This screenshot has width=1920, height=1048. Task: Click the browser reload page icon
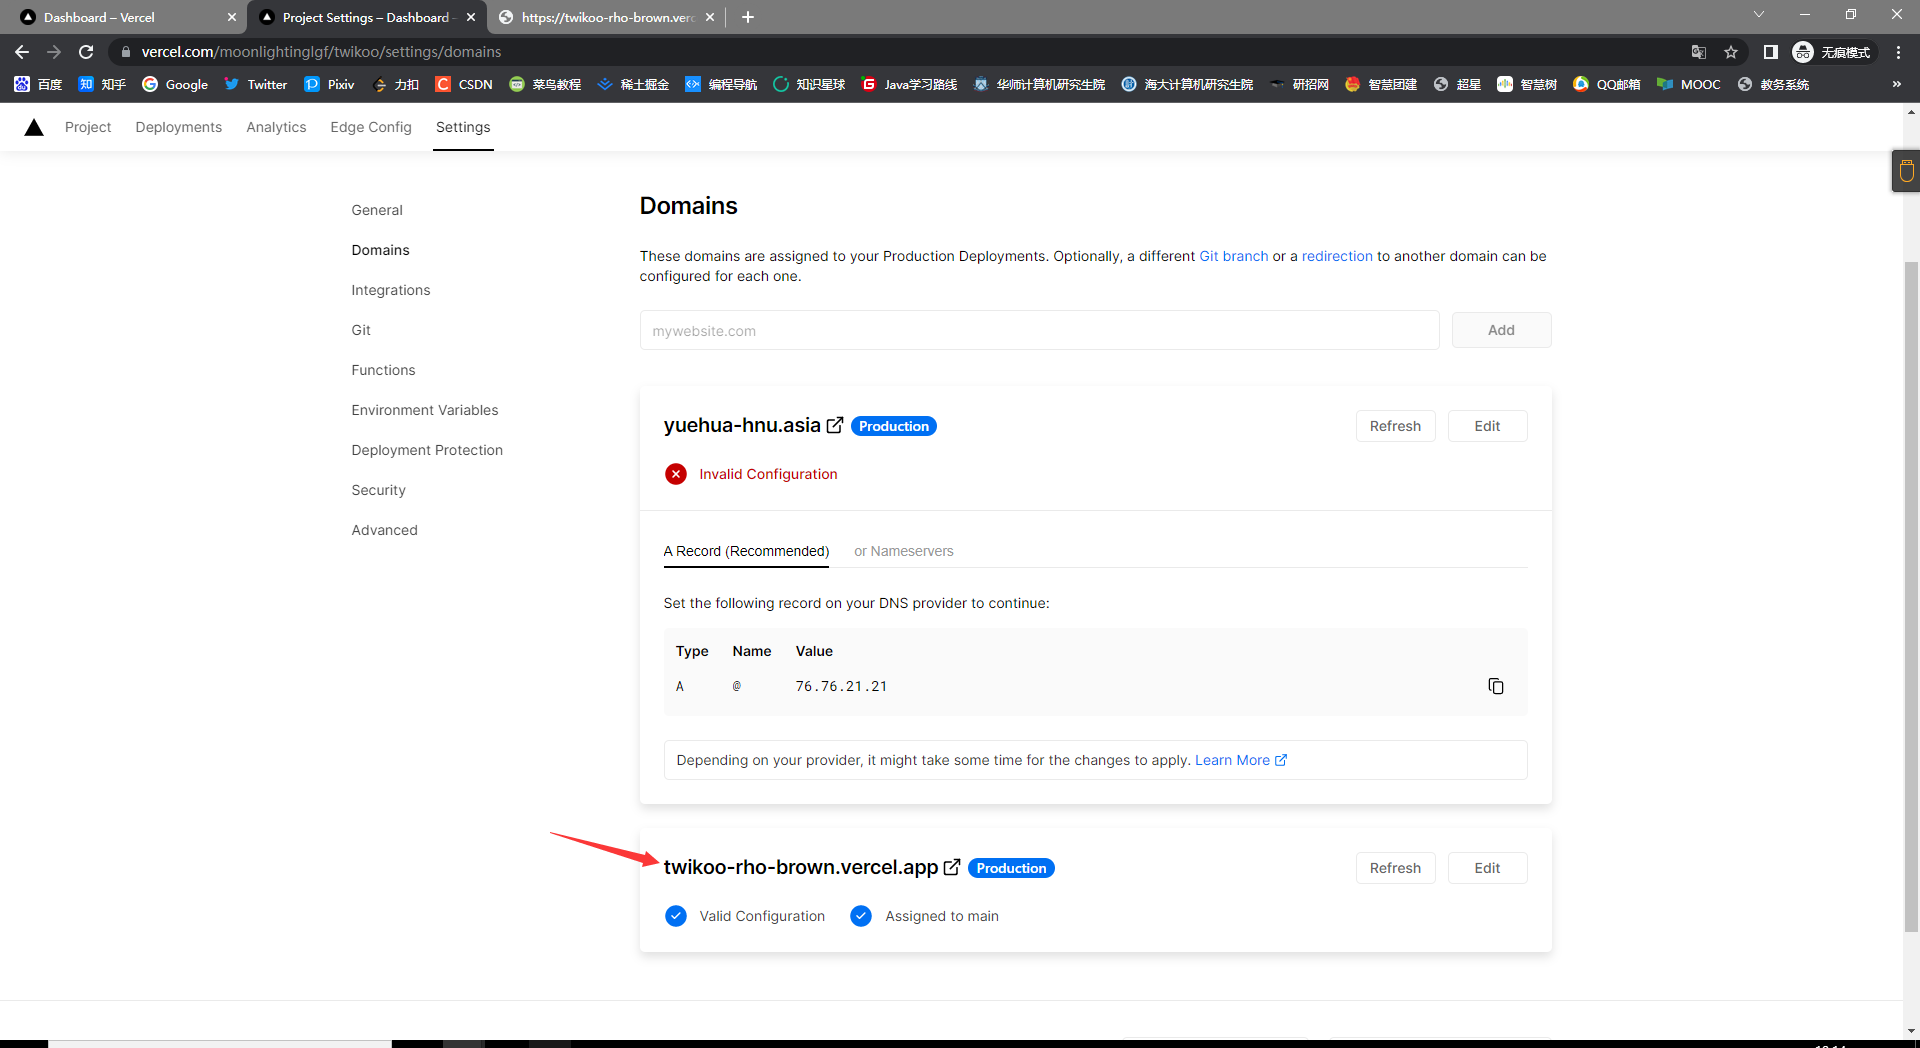(86, 52)
